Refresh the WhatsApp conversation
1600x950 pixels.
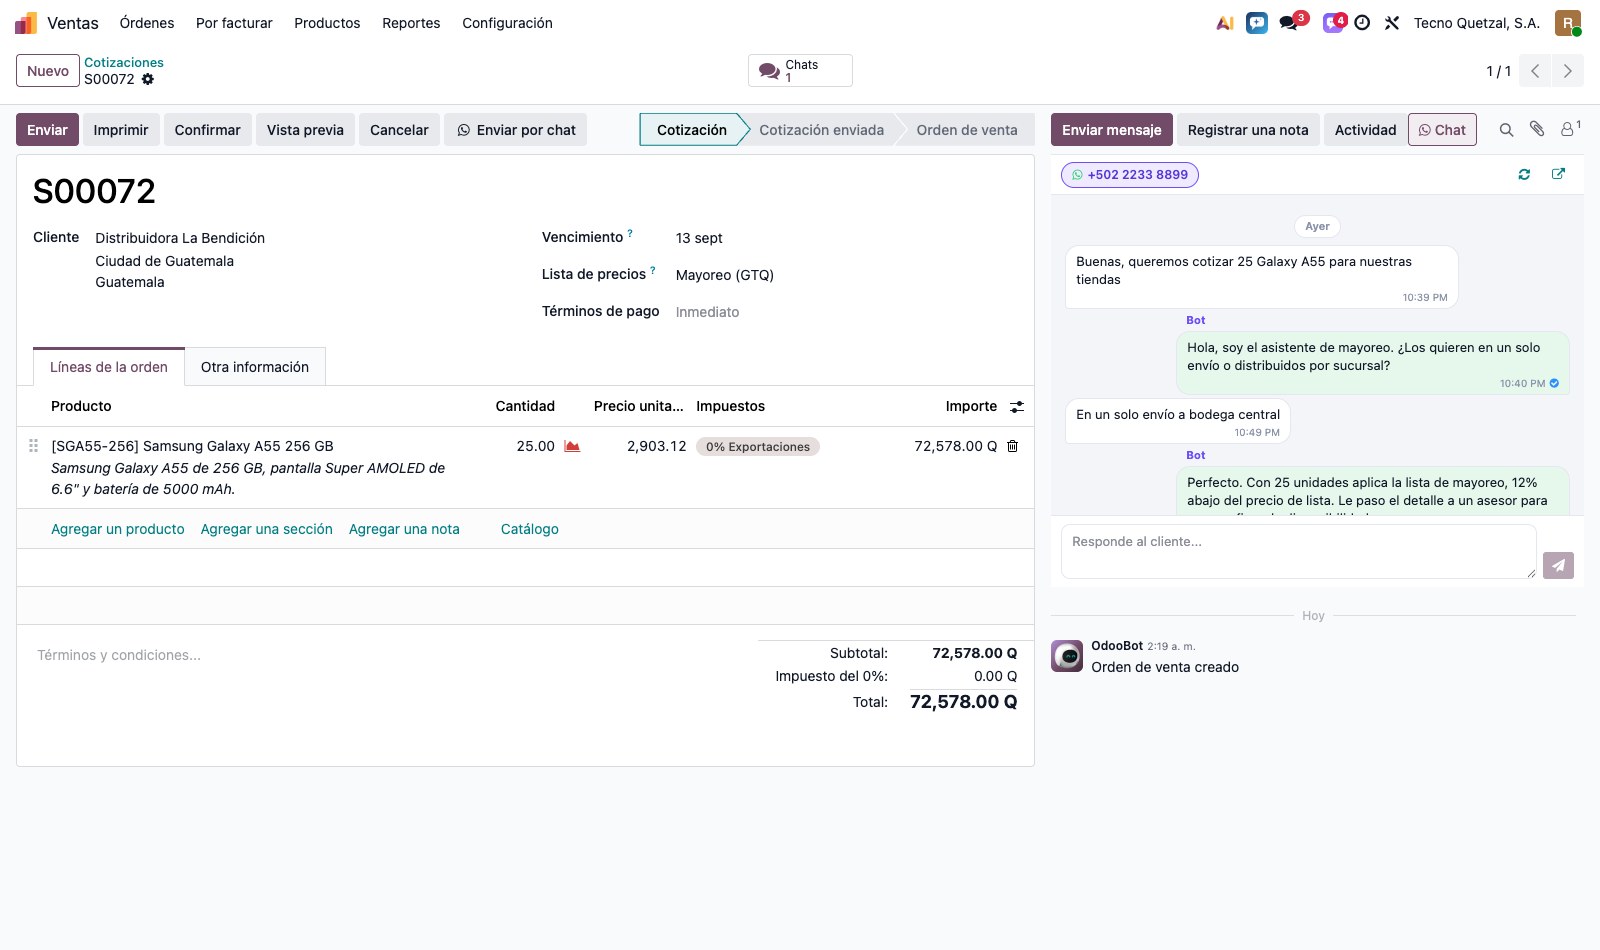click(1524, 174)
